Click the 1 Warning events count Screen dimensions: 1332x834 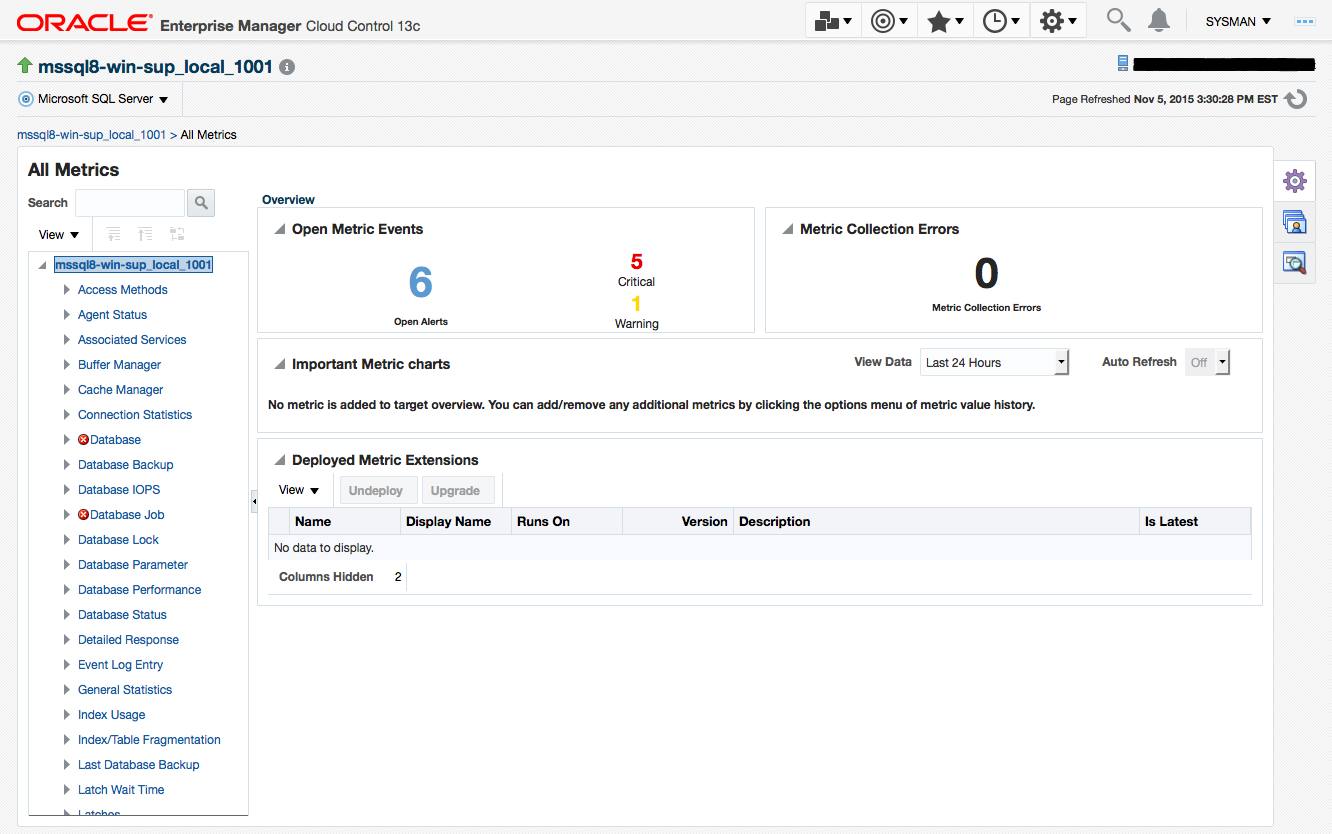click(636, 304)
